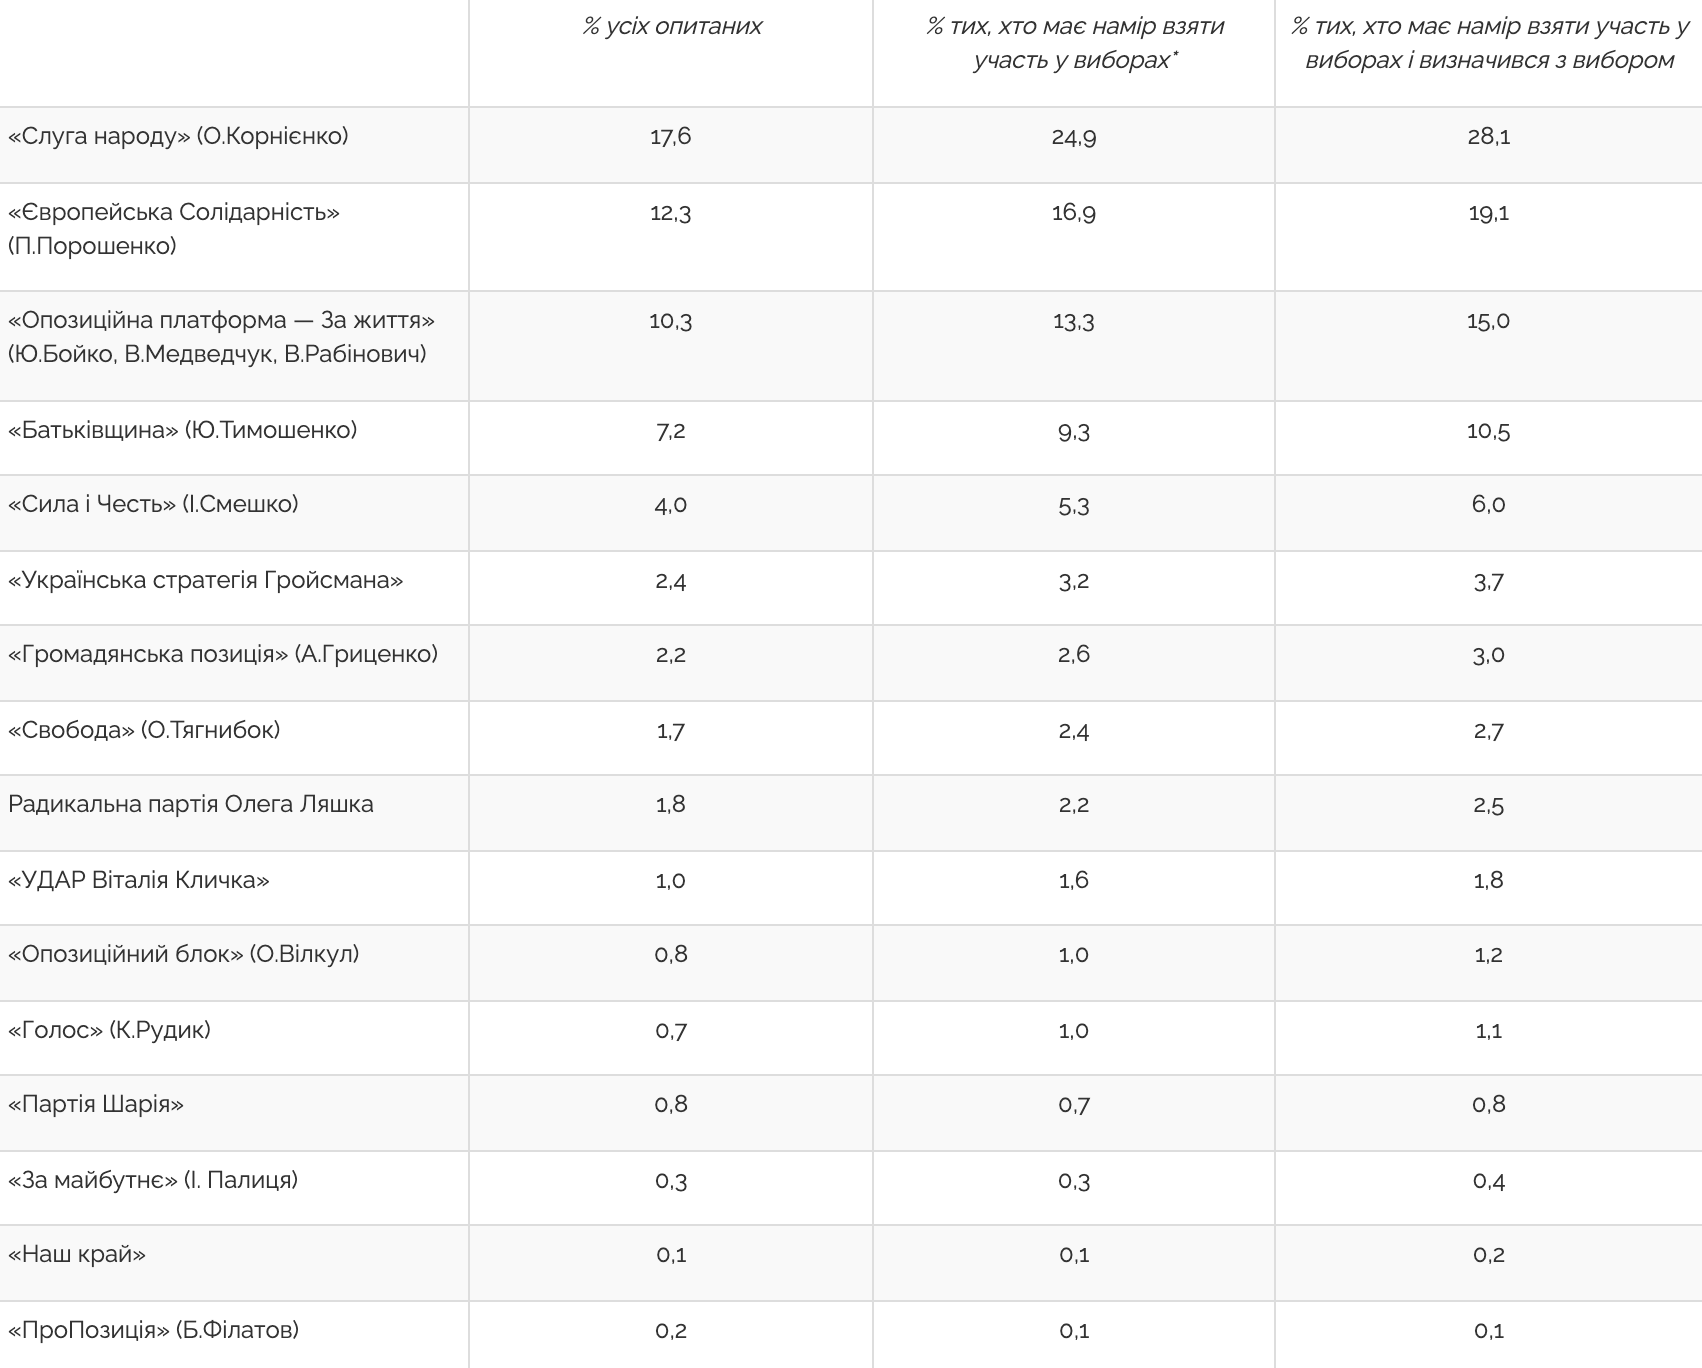This screenshot has height=1368, width=1702.
Task: Click the «Опозиційний блок» (О.Вілкул) label
Action: coord(183,954)
